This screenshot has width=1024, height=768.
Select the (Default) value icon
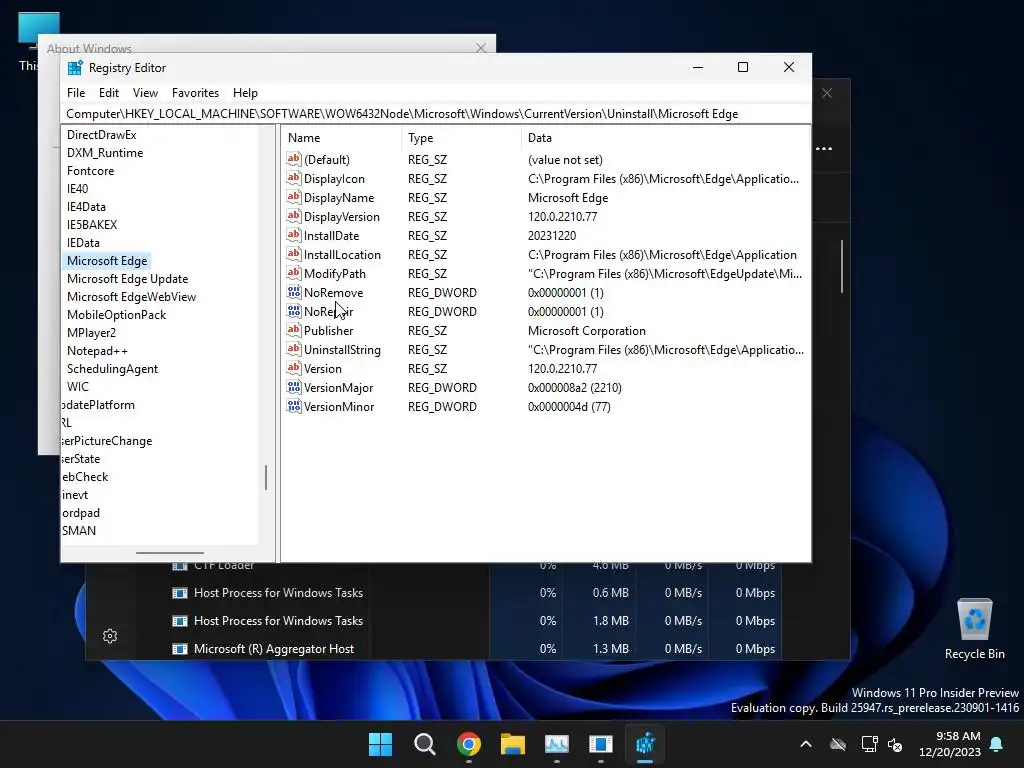294,159
